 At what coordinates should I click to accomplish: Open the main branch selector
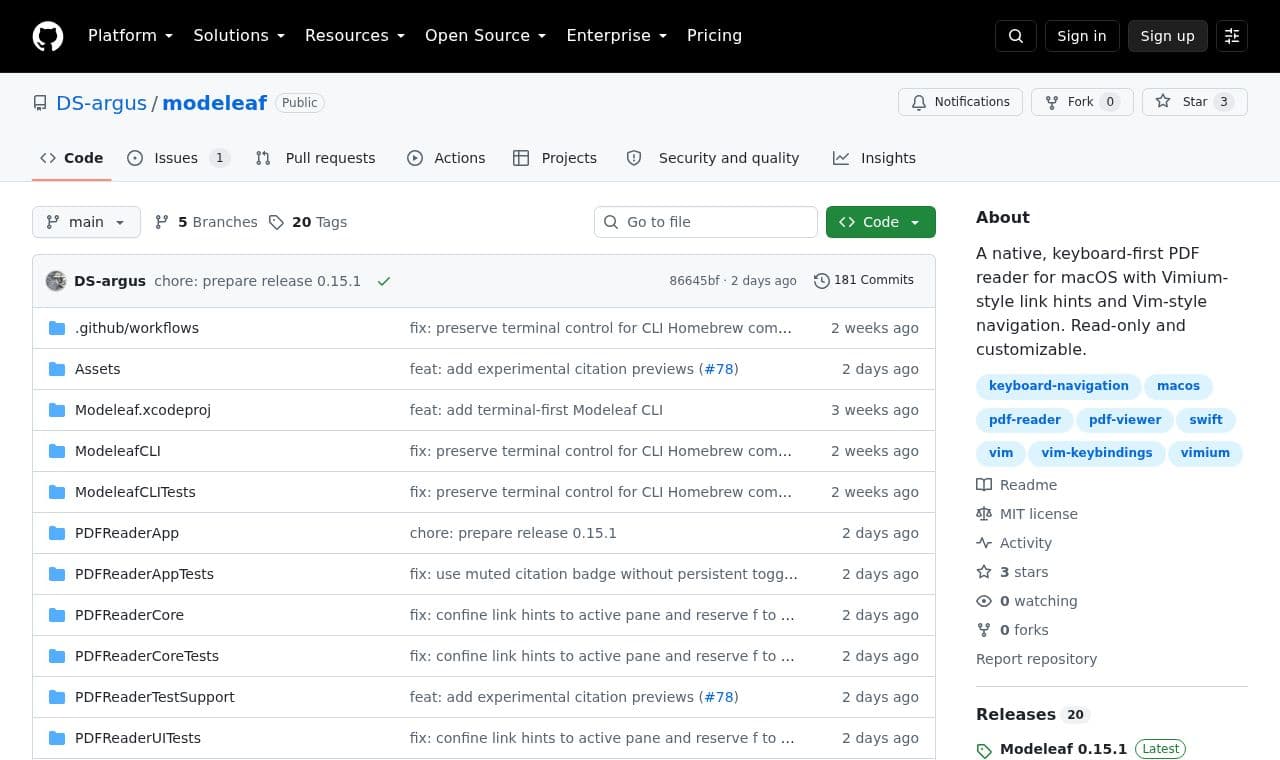pyautogui.click(x=86, y=222)
